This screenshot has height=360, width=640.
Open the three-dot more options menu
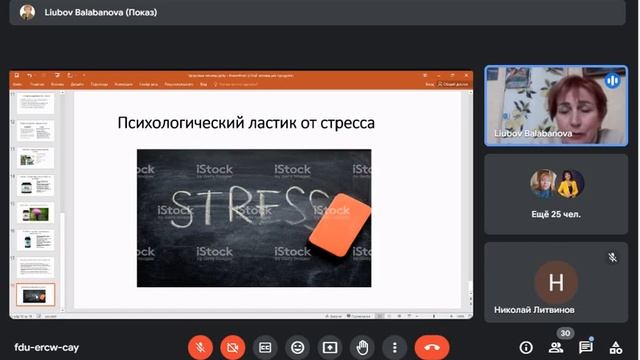tap(394, 347)
